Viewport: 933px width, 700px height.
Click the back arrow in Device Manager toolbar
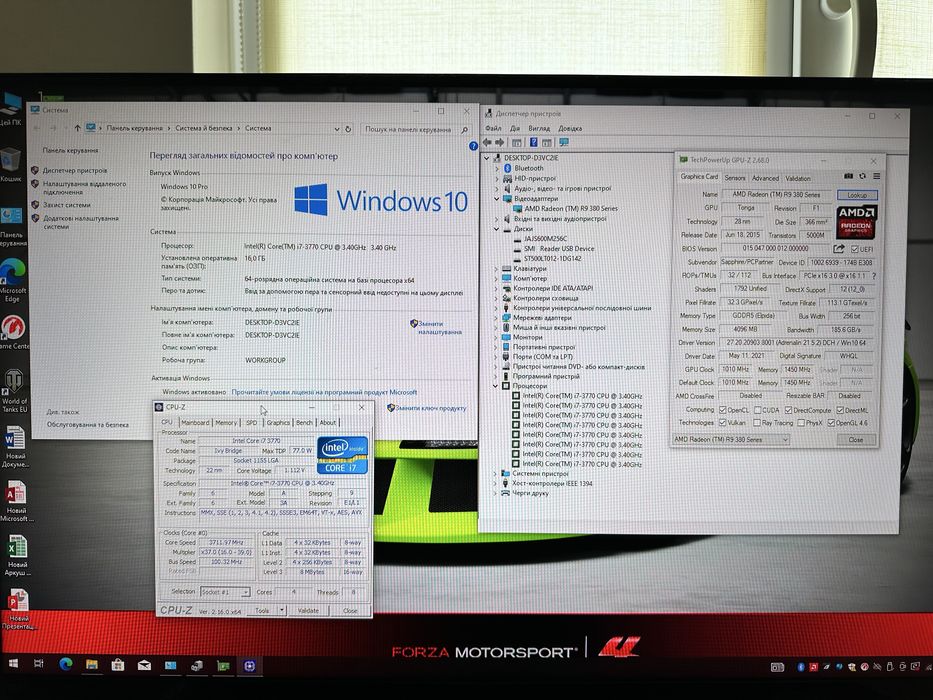pos(487,142)
